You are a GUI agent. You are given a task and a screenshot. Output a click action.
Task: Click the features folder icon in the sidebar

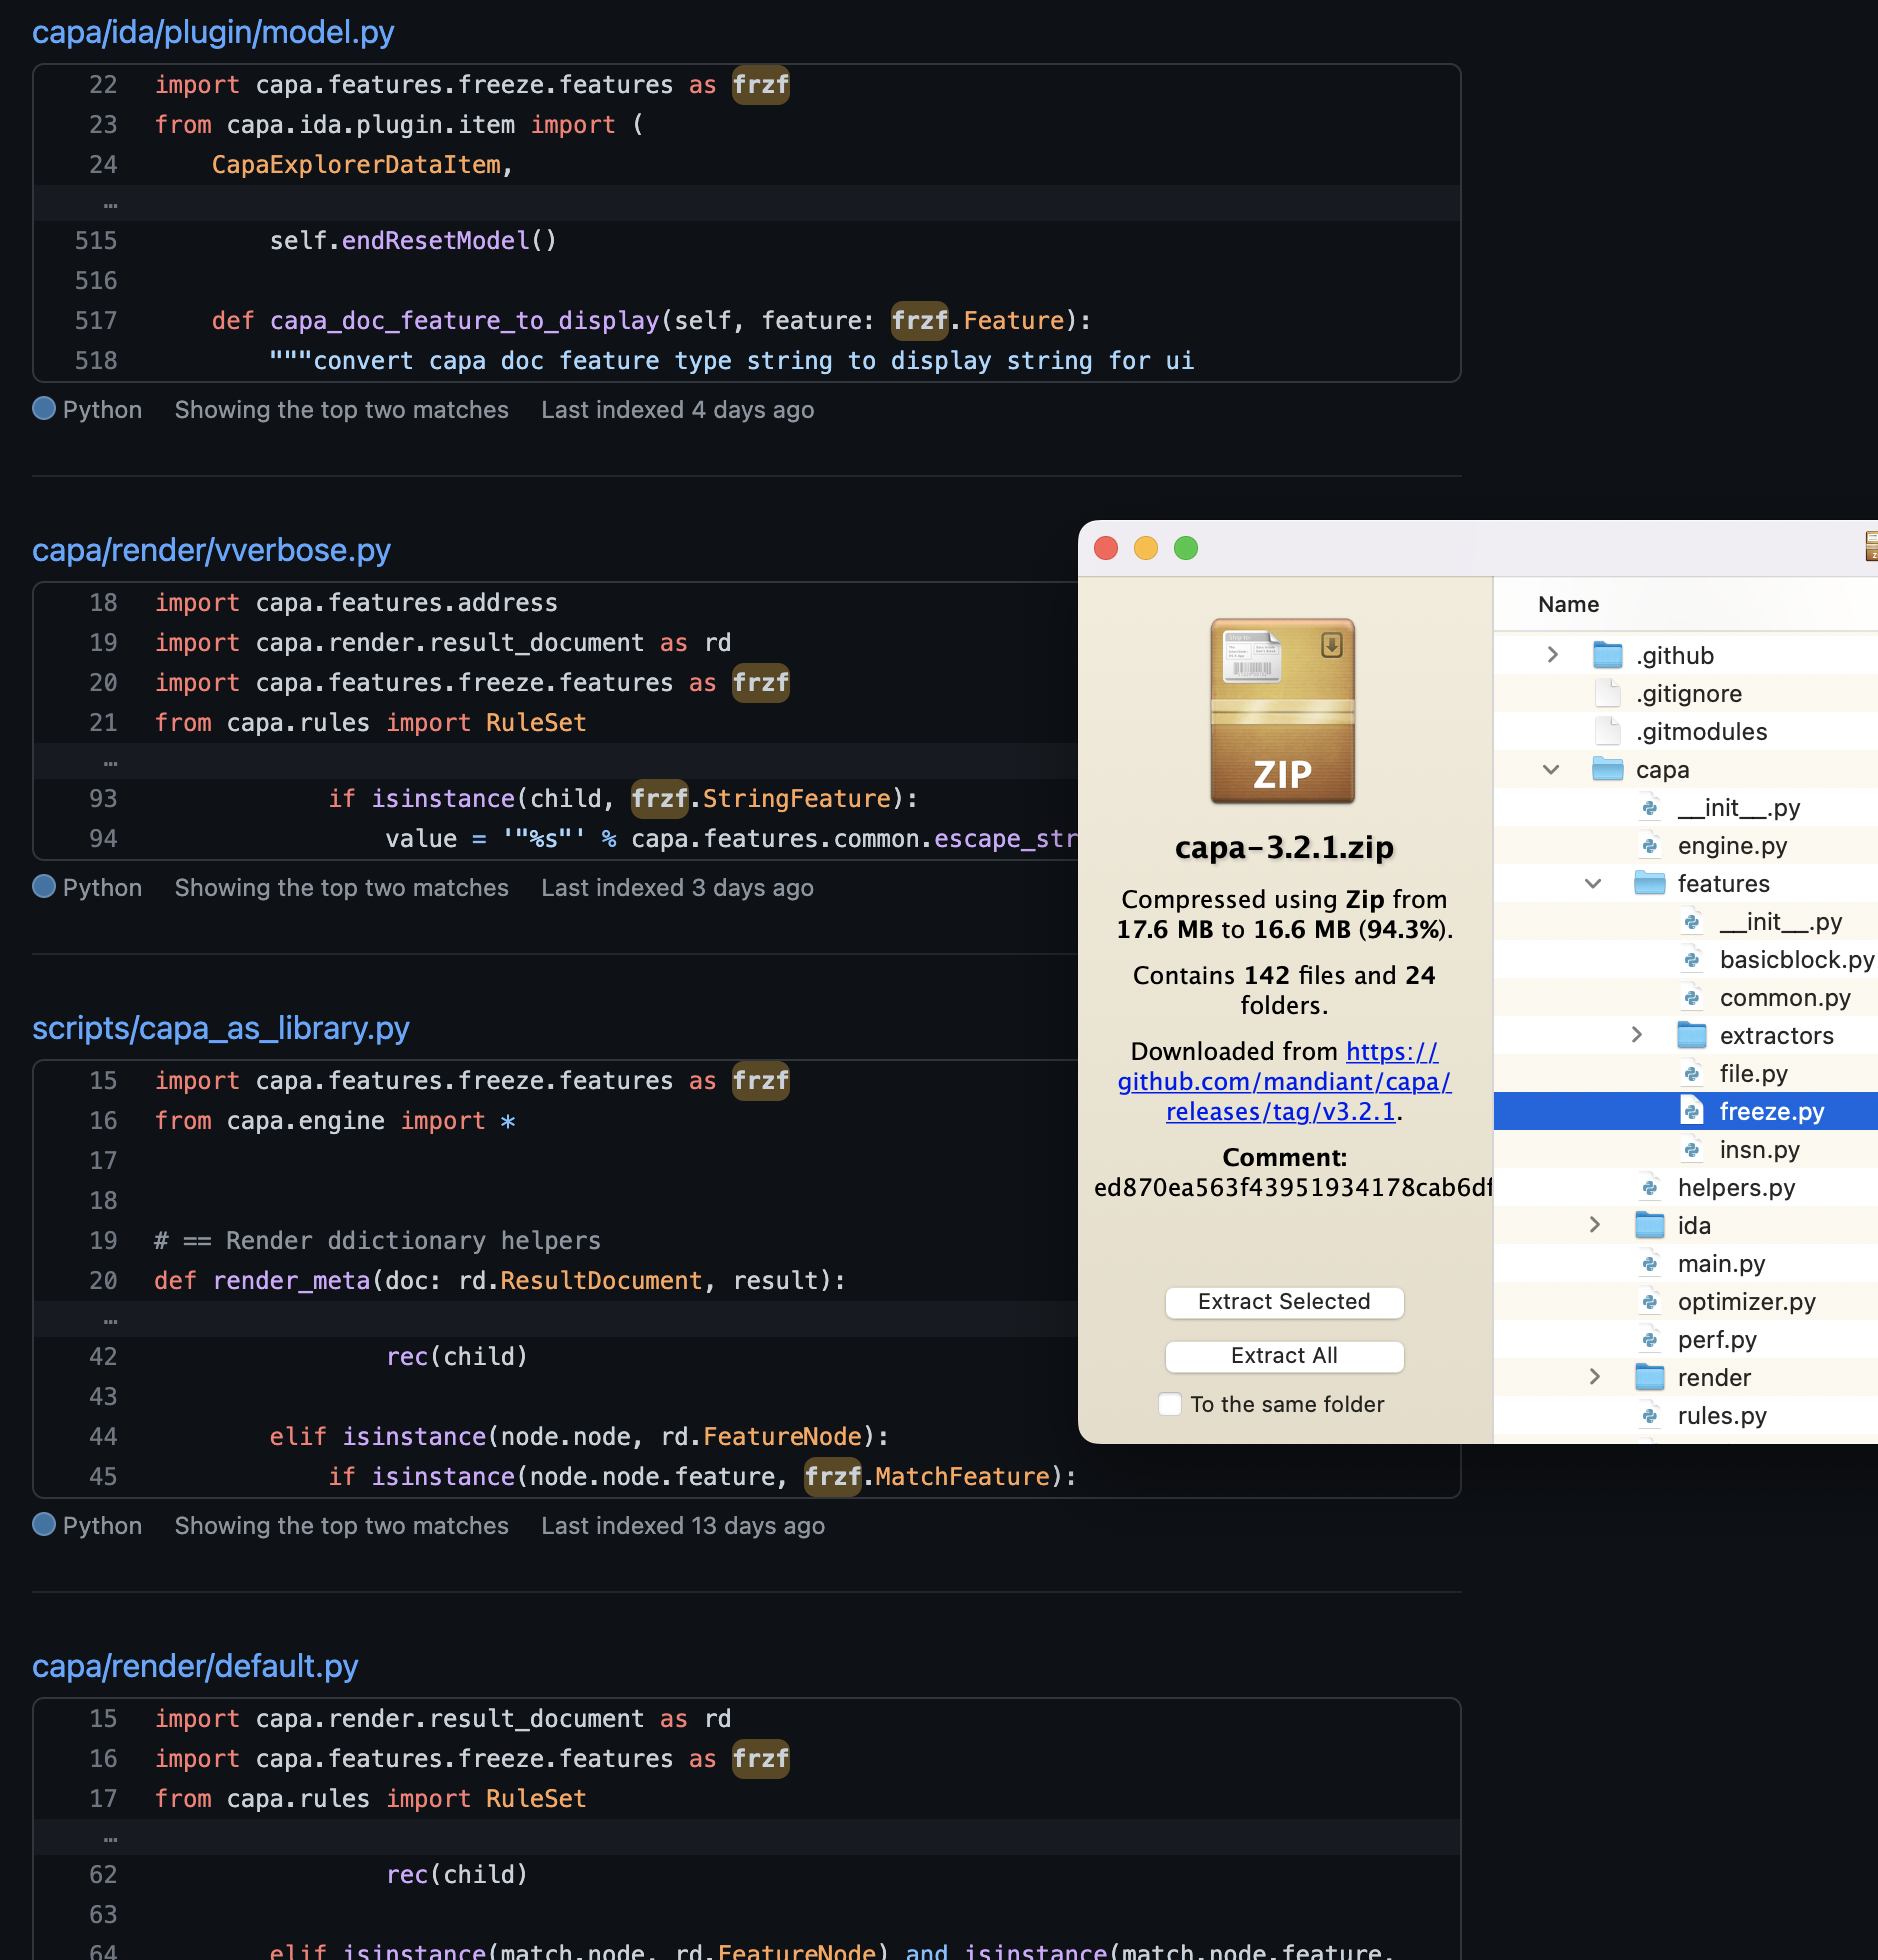point(1650,883)
